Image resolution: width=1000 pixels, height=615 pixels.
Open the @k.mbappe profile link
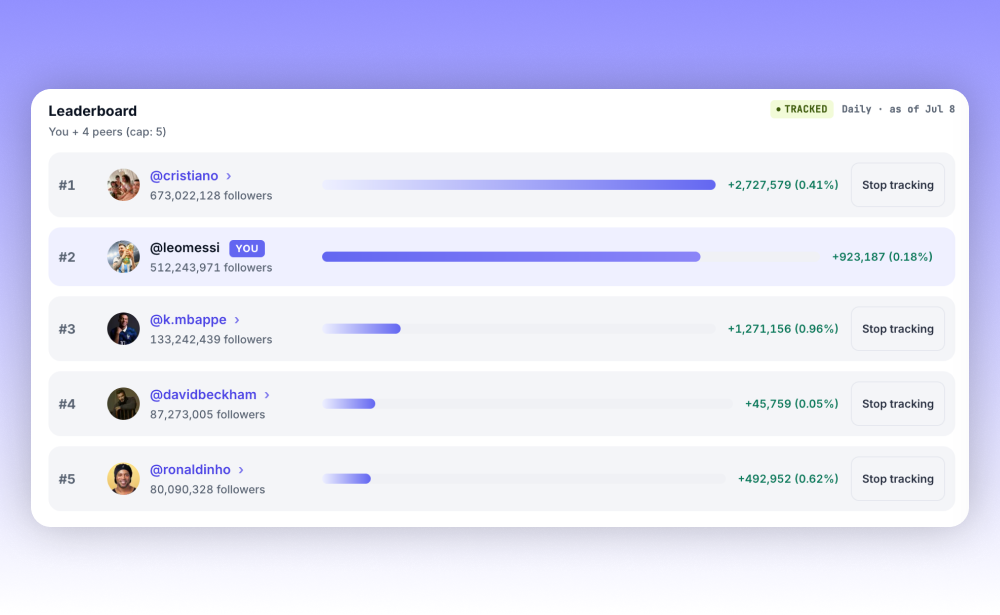pos(188,320)
